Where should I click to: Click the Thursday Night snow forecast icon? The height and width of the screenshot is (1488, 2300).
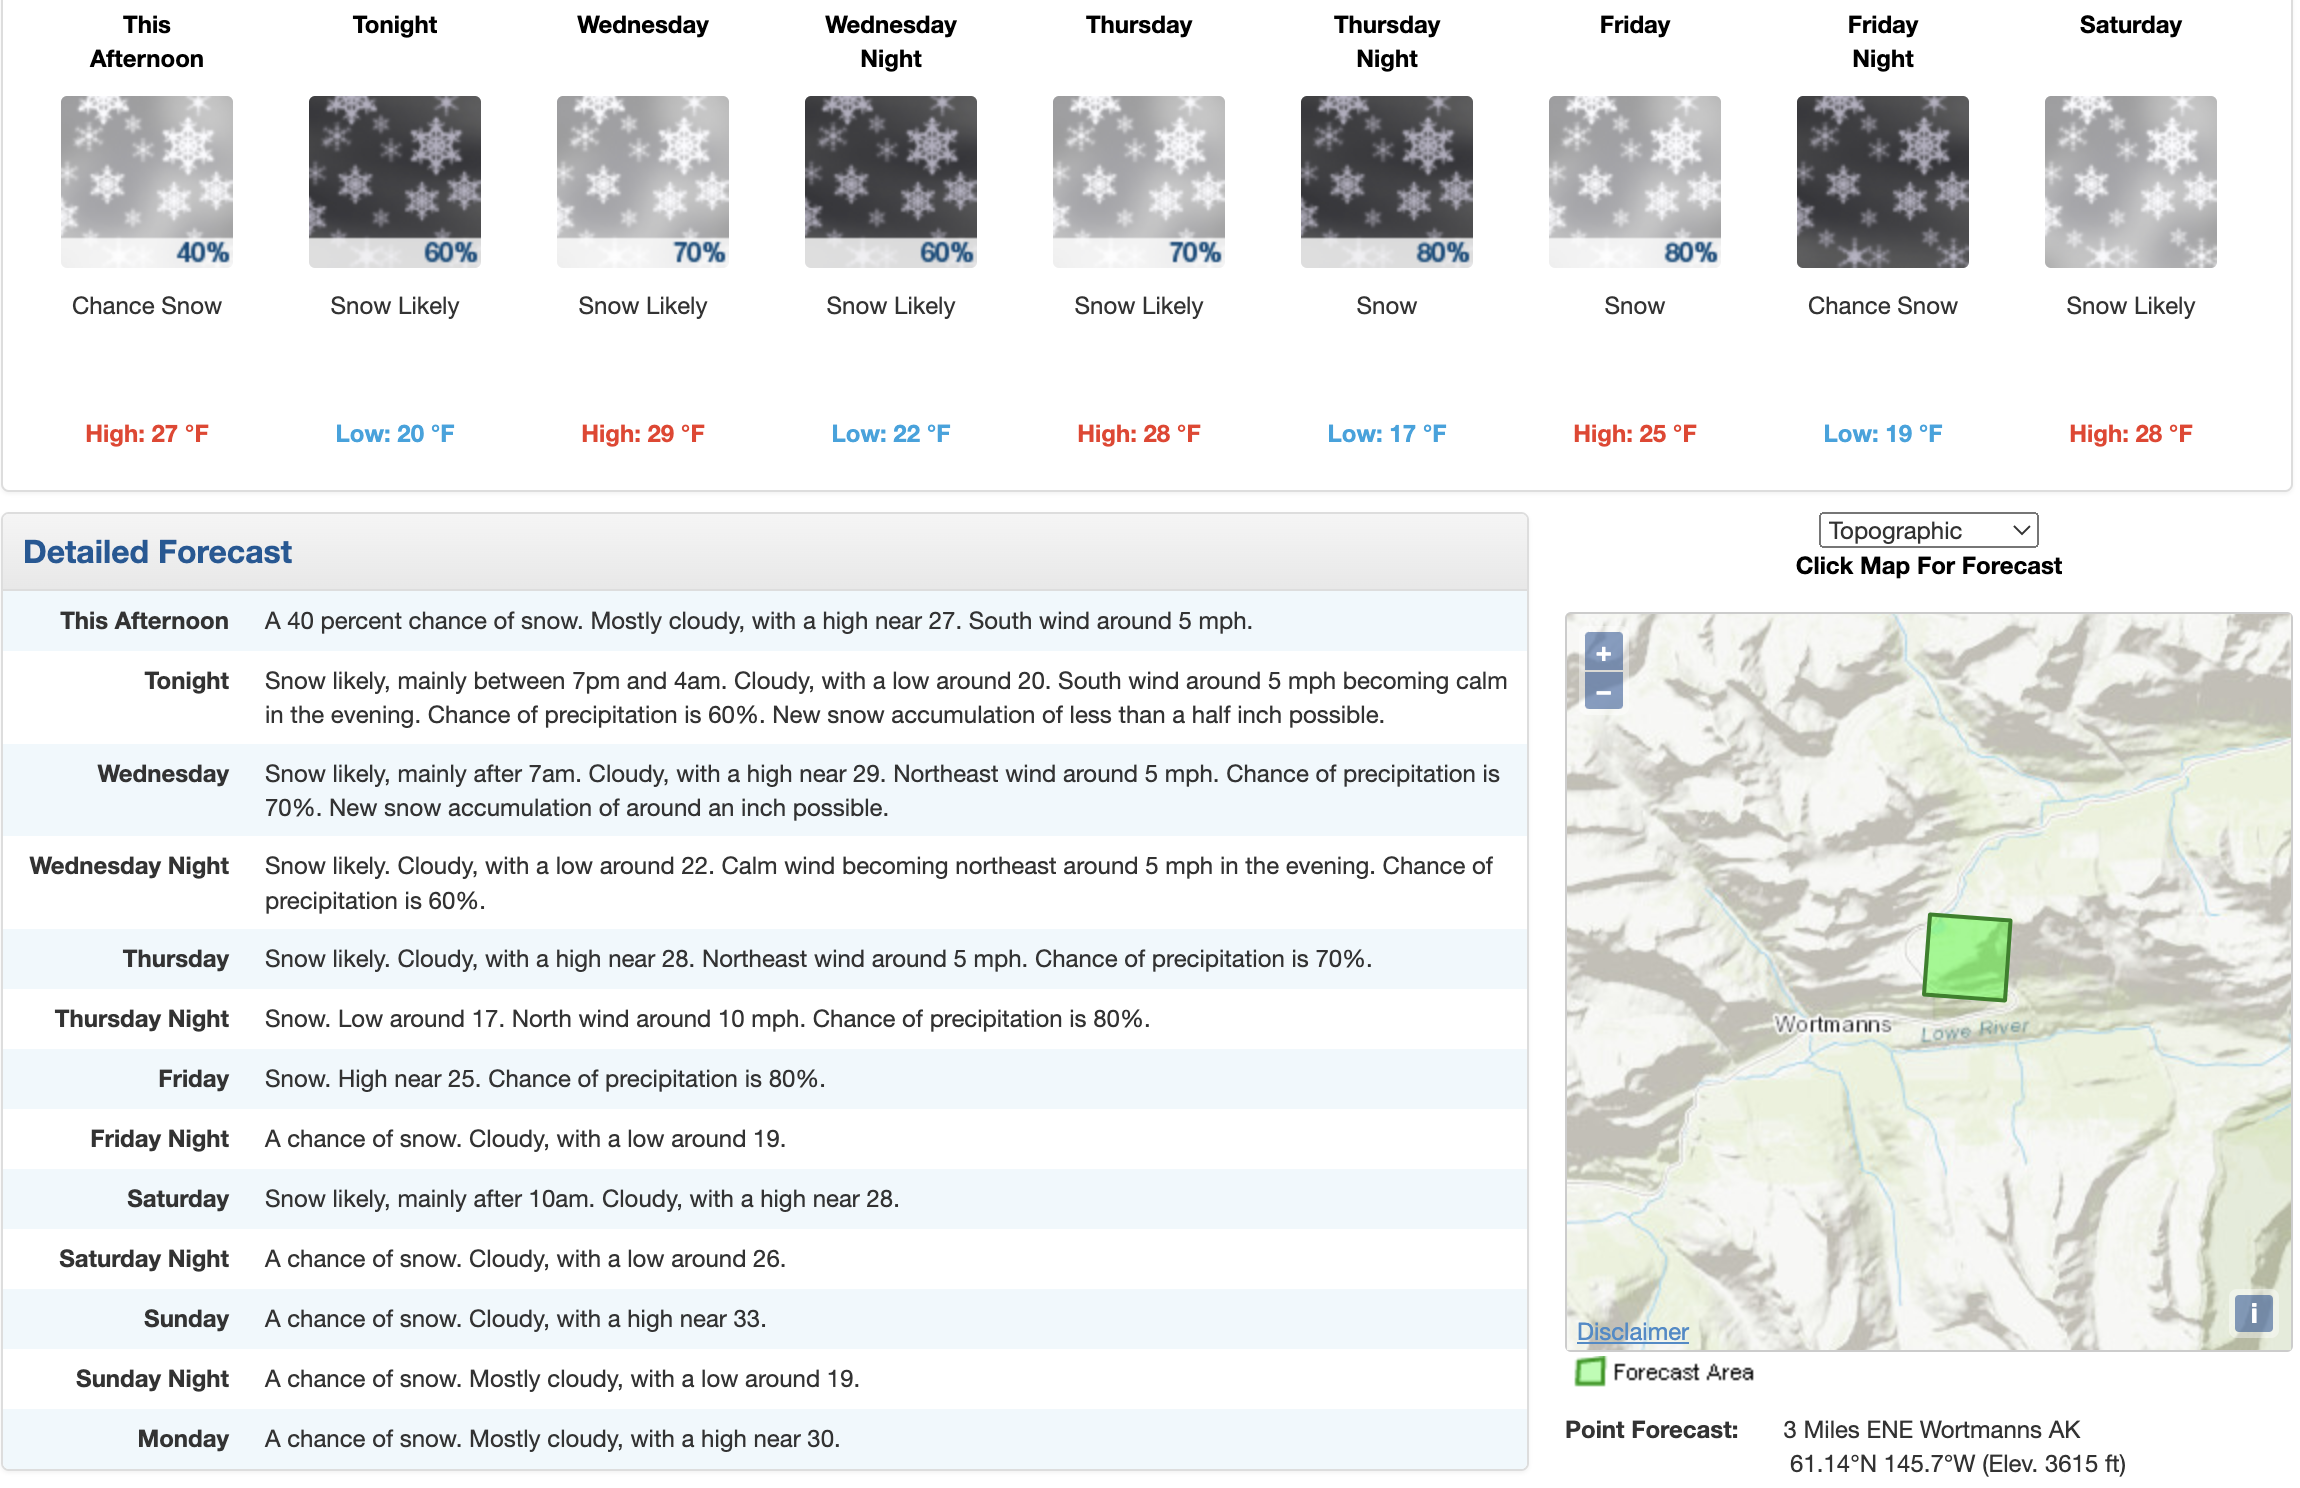1387,182
